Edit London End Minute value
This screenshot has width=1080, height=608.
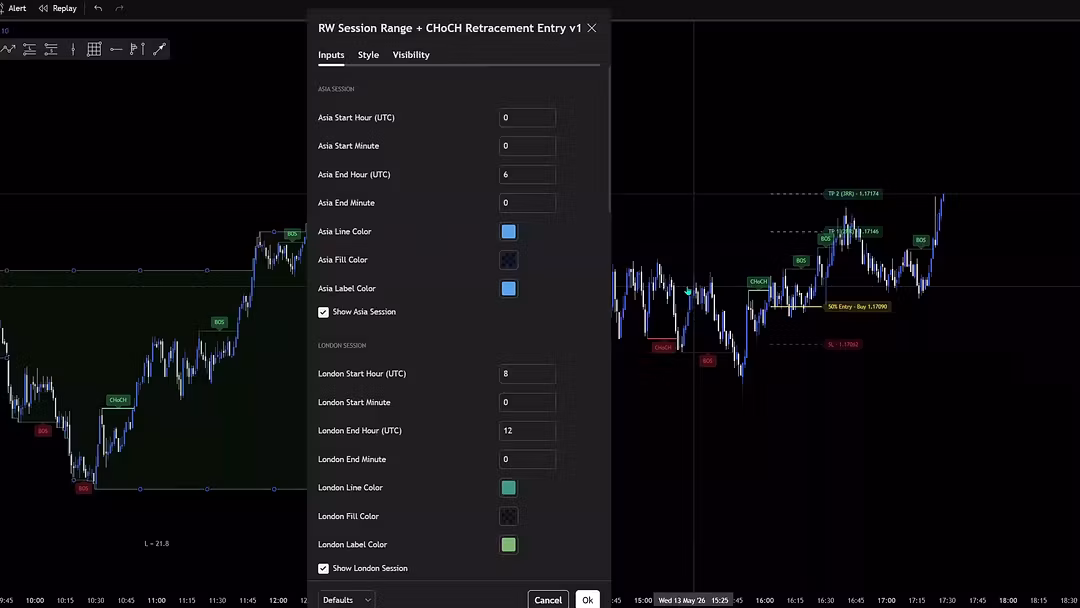pyautogui.click(x=527, y=459)
